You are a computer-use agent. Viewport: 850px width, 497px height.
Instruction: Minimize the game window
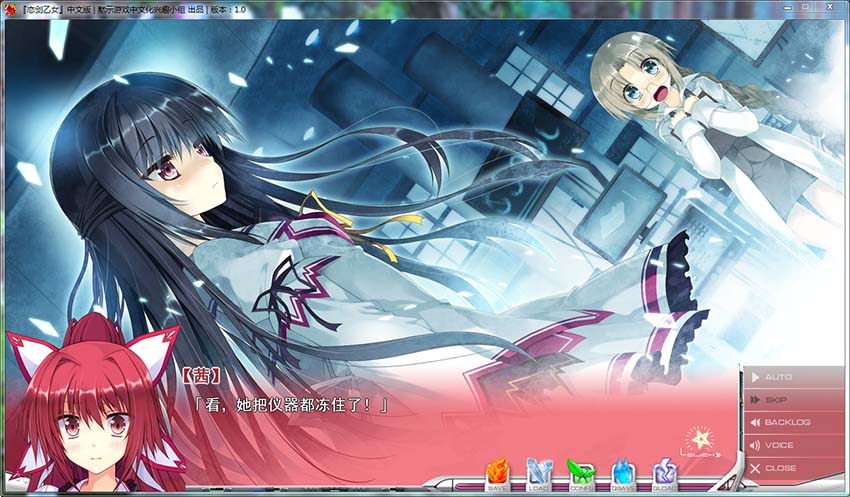pyautogui.click(x=784, y=7)
